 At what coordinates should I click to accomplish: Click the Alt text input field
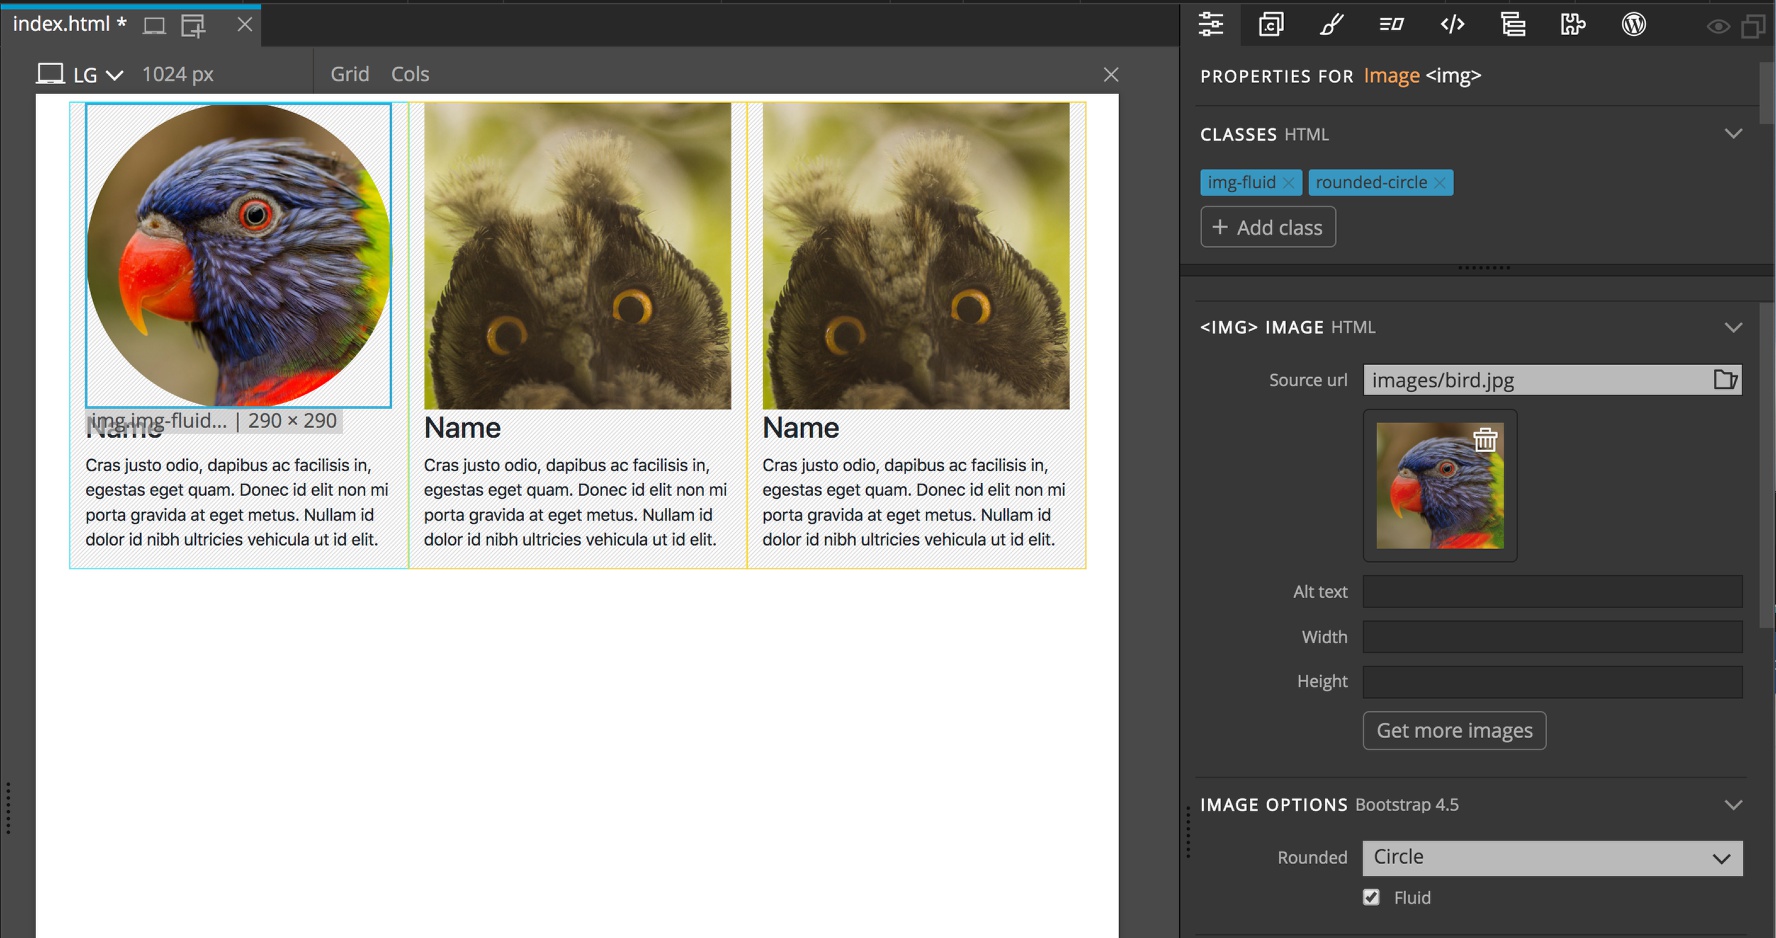pos(1553,592)
